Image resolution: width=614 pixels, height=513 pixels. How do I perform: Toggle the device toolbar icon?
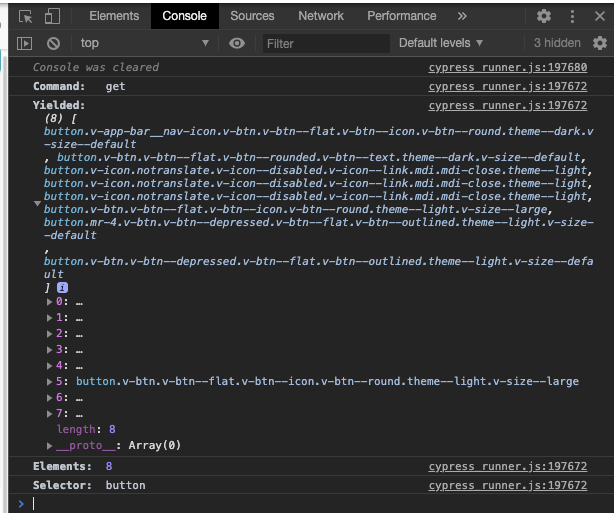[52, 16]
